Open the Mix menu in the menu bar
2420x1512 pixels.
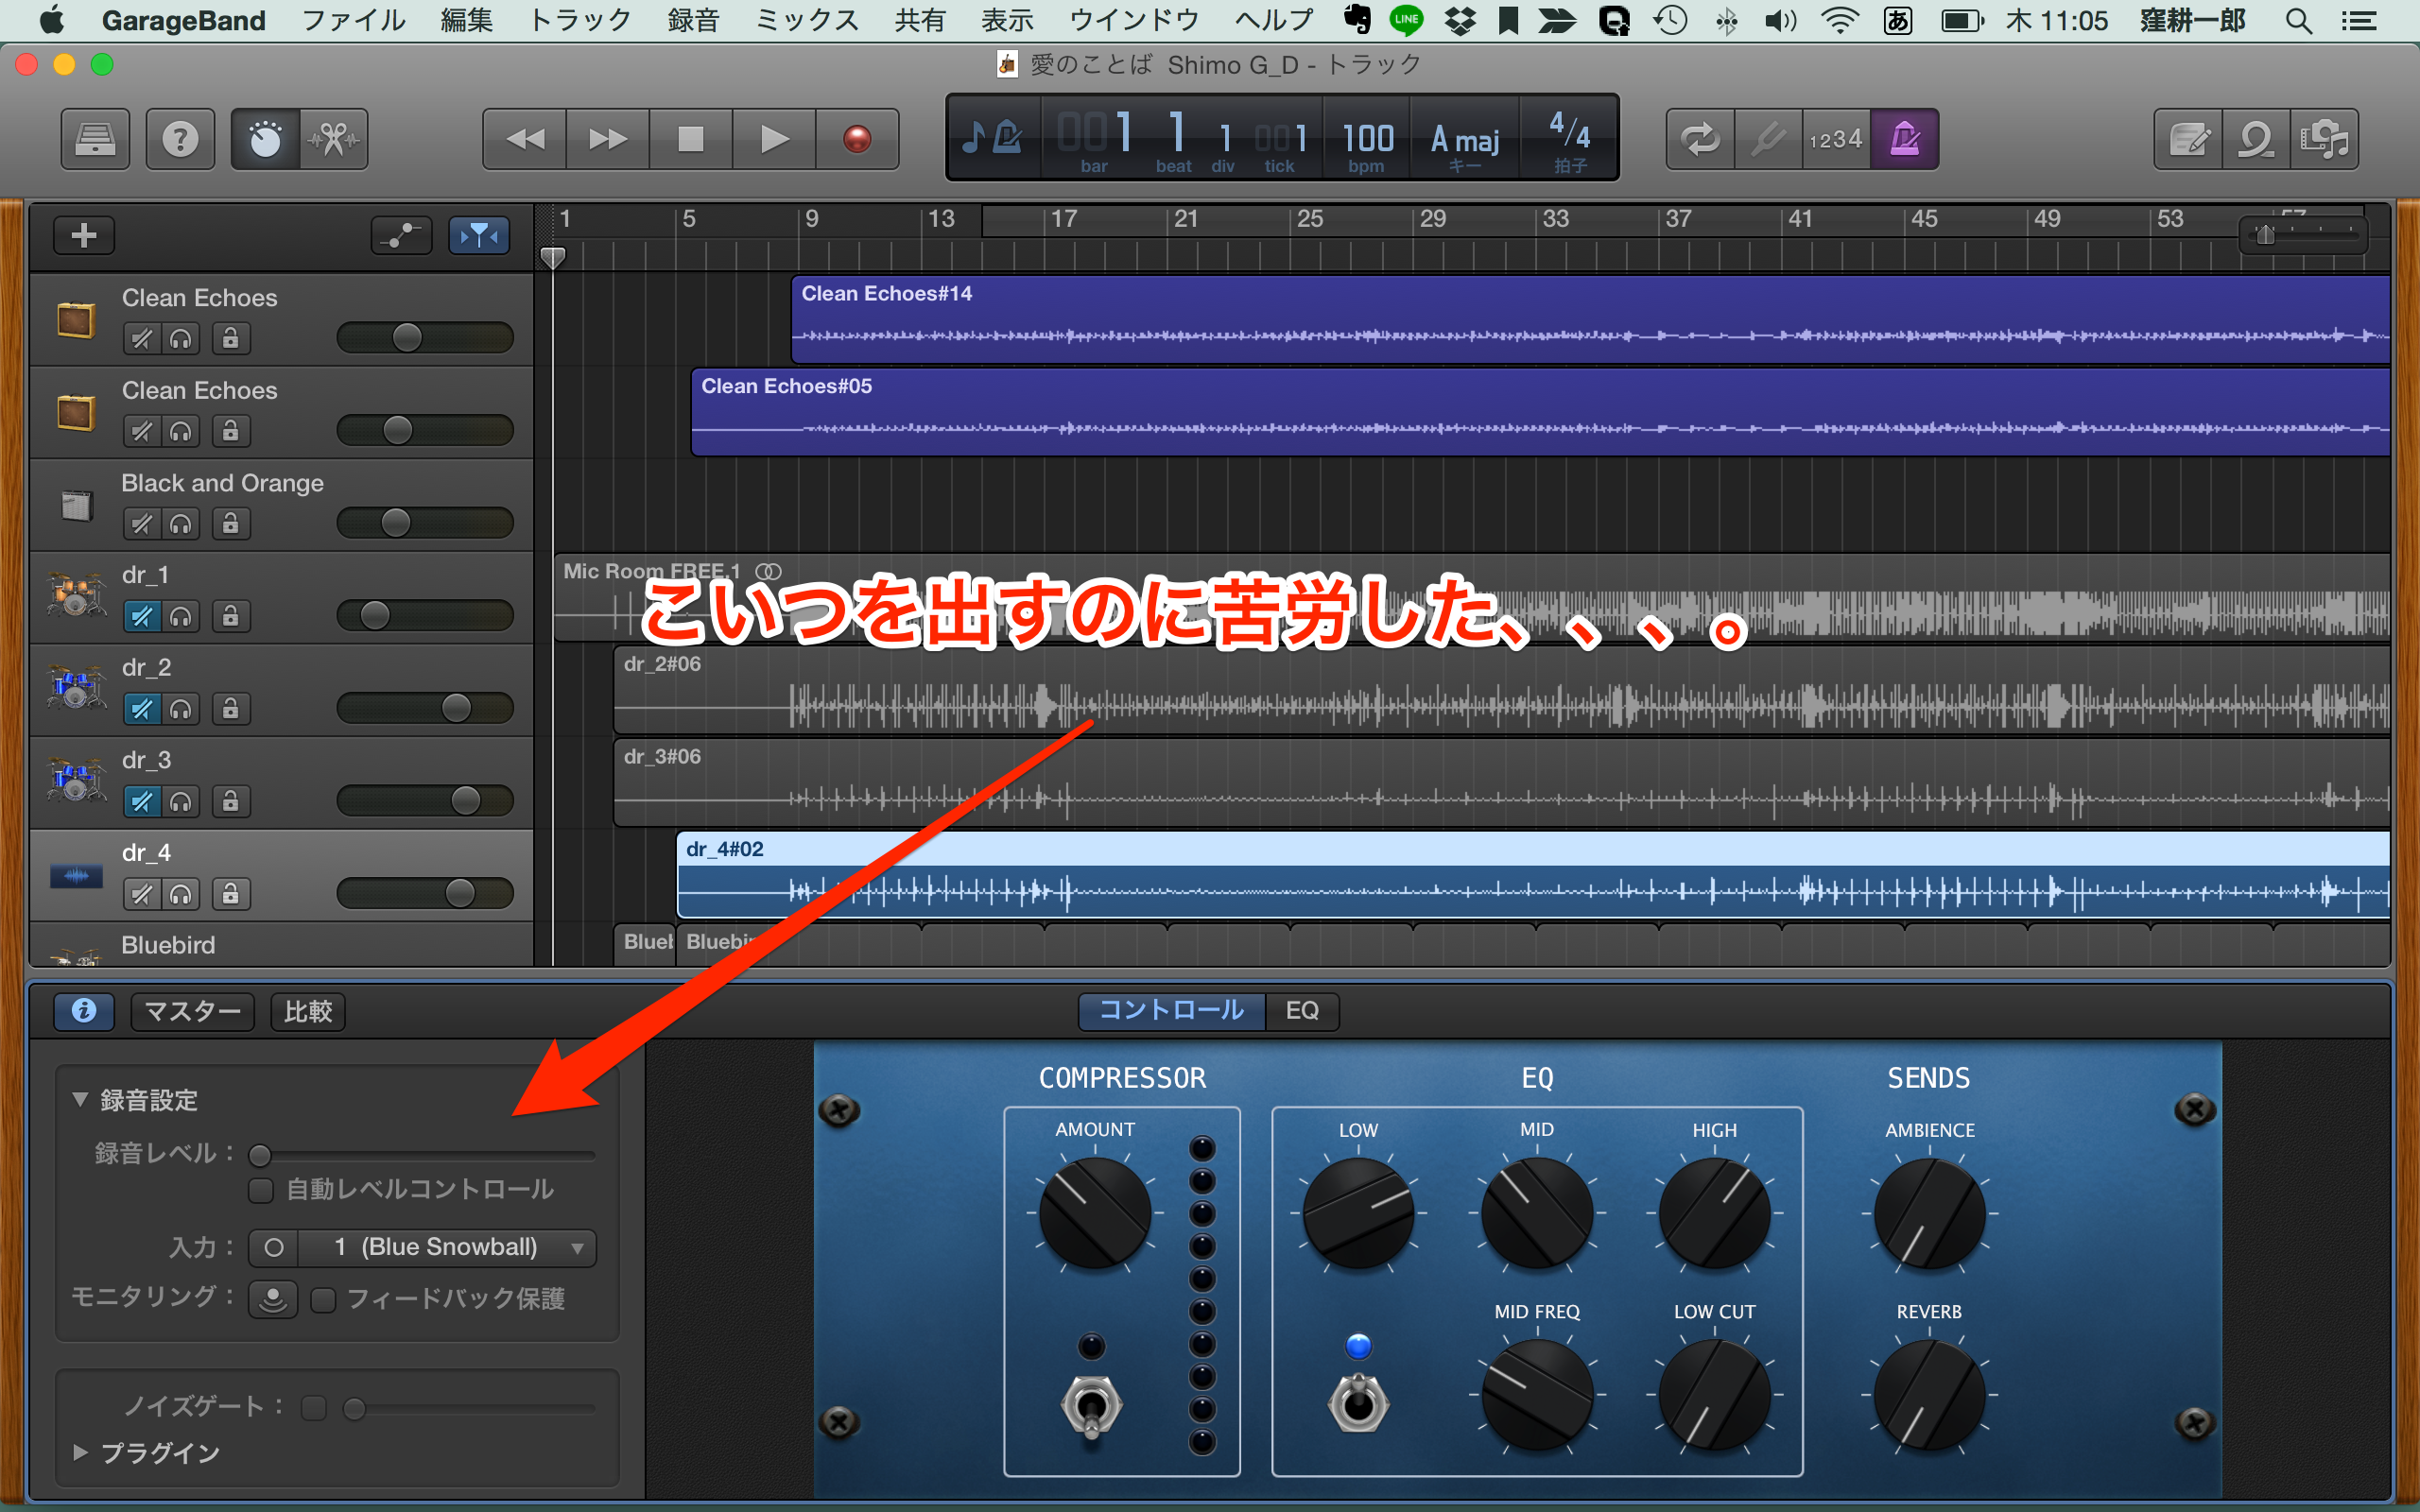coord(806,20)
